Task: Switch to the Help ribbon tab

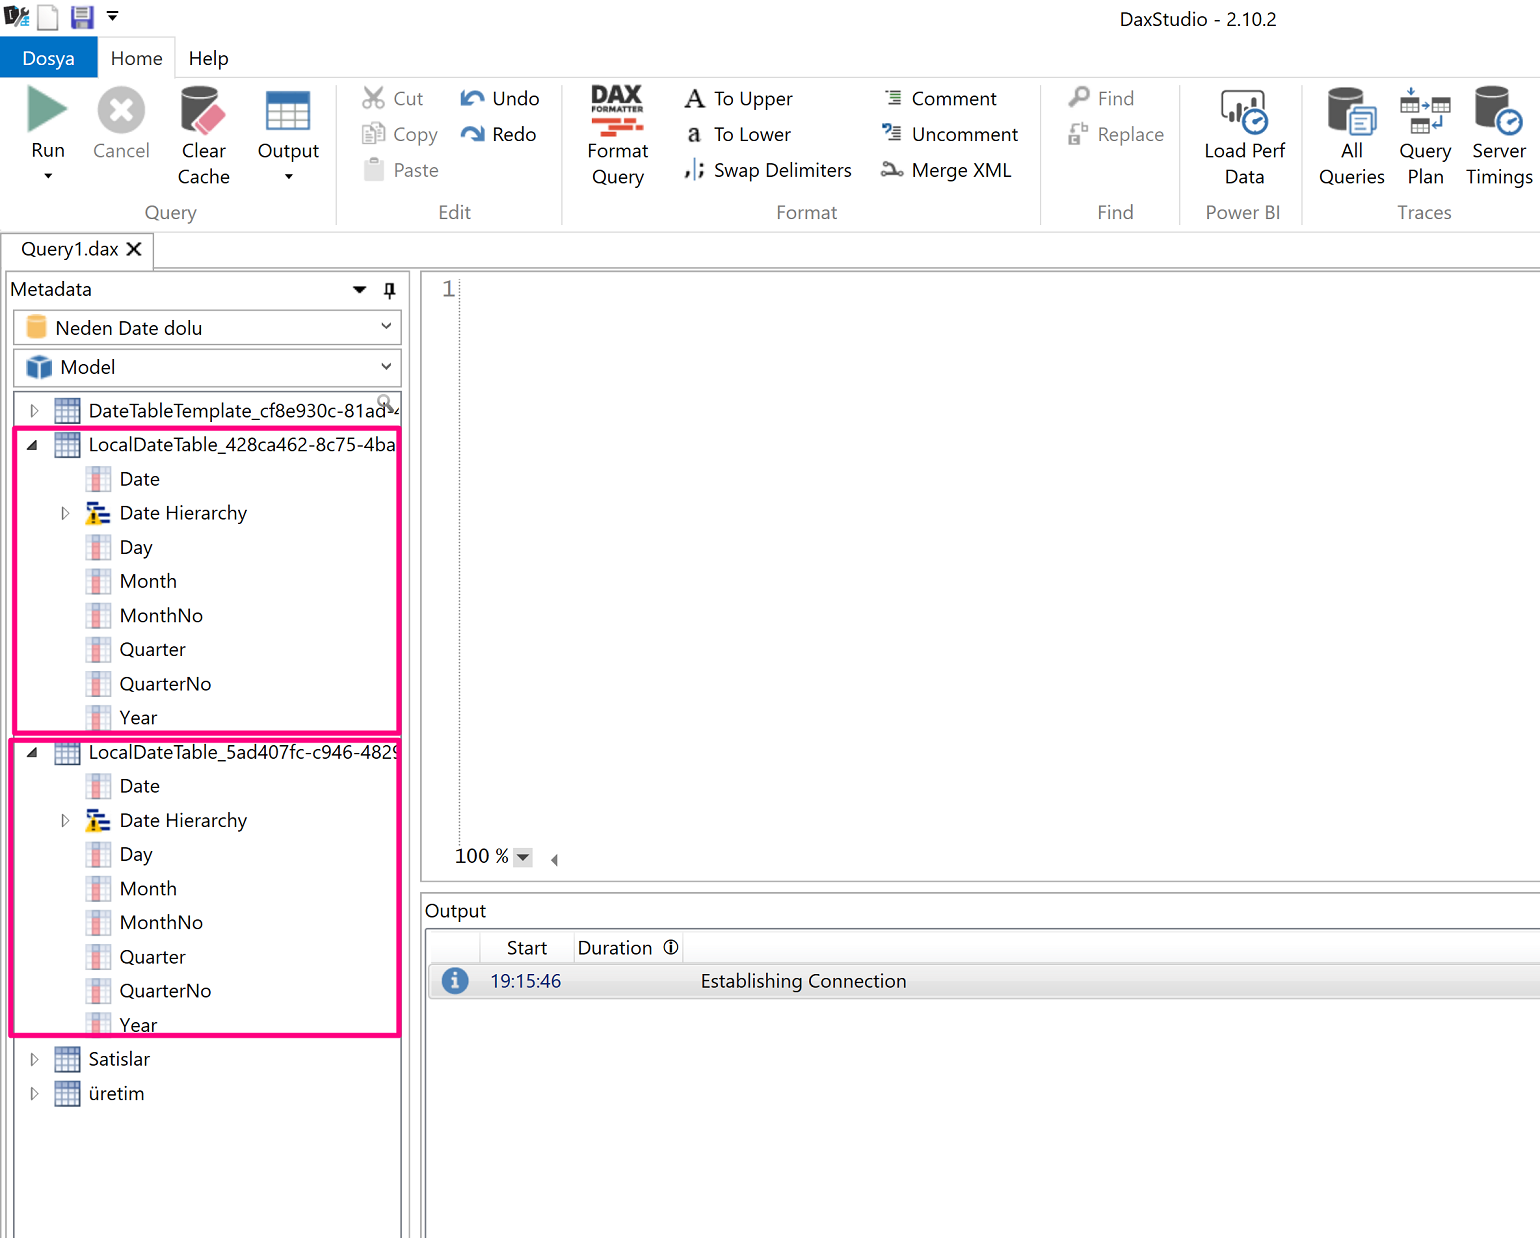Action: pyautogui.click(x=208, y=58)
